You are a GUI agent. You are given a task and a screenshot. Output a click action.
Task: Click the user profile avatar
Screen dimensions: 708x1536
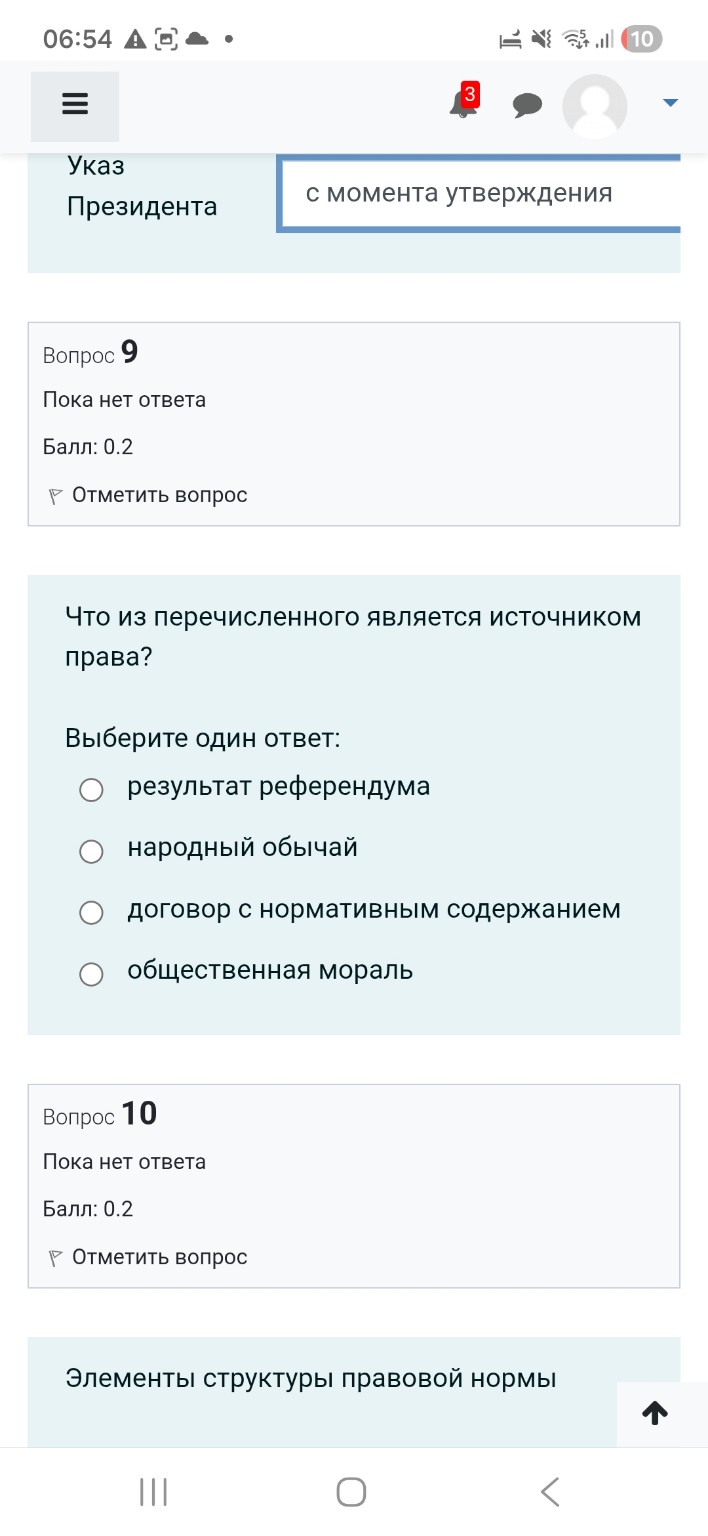point(594,105)
